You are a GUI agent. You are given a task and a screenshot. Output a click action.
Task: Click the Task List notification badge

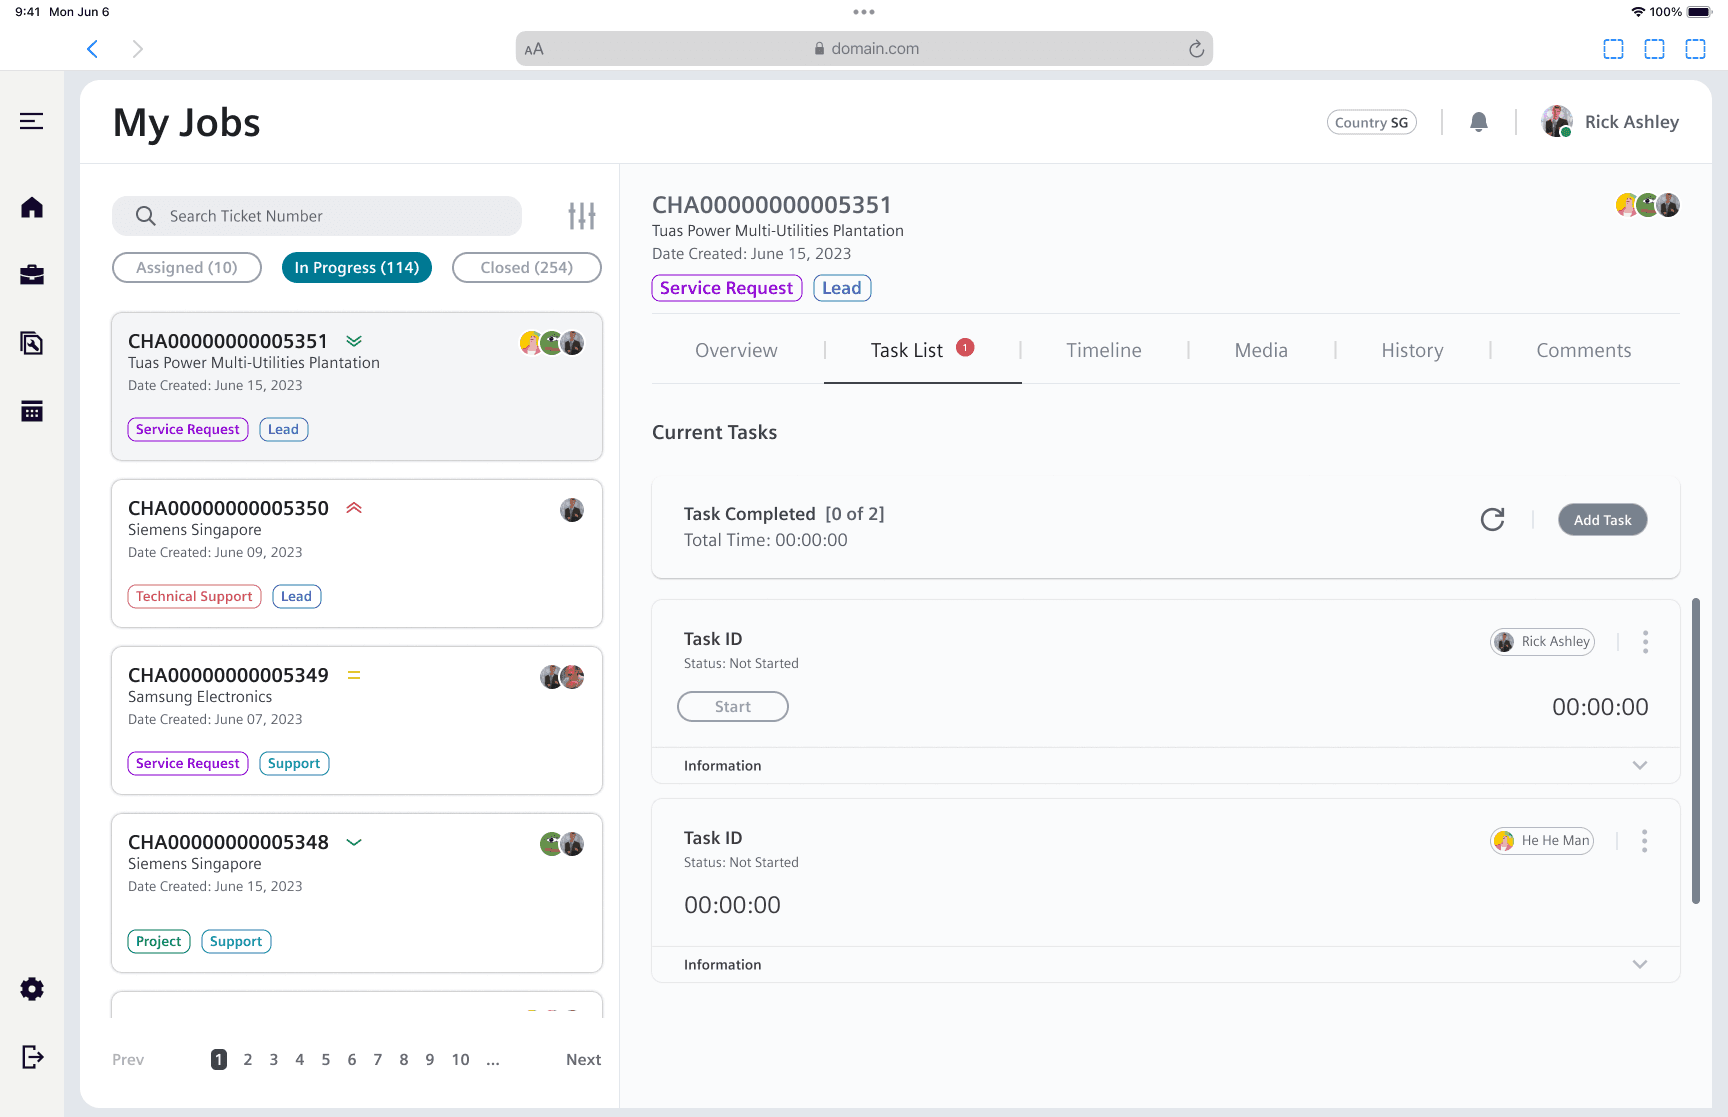tap(965, 347)
